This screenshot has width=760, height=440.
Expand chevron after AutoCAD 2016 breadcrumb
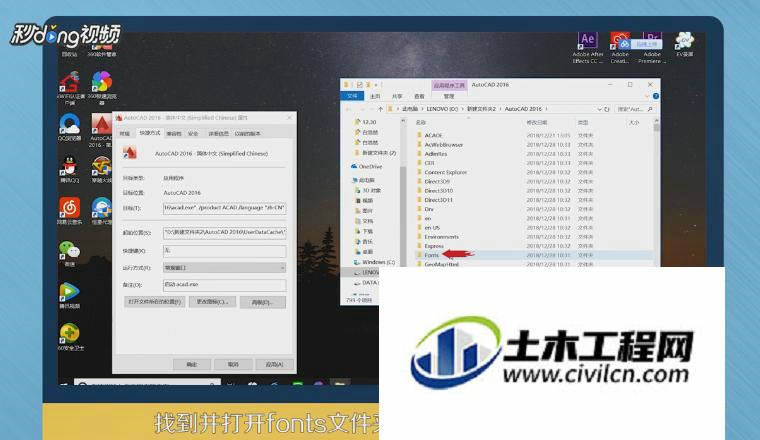(x=546, y=109)
